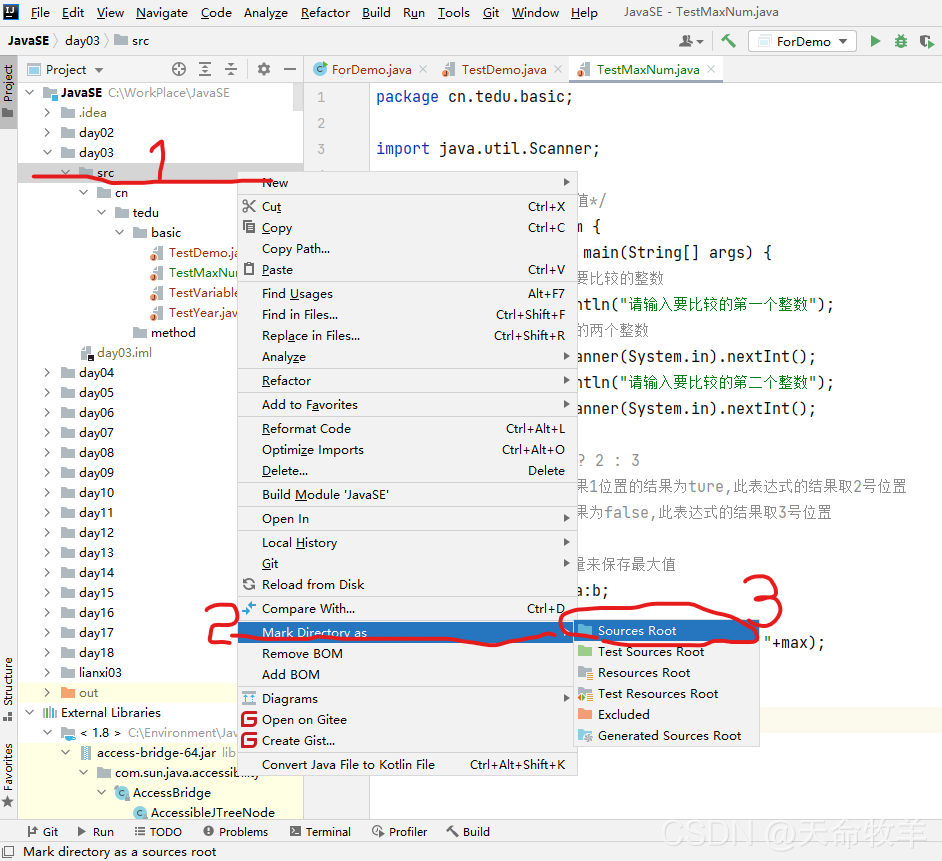Open the ForDemo run configuration dropdown
Viewport: 942px width, 861px height.
coord(803,41)
